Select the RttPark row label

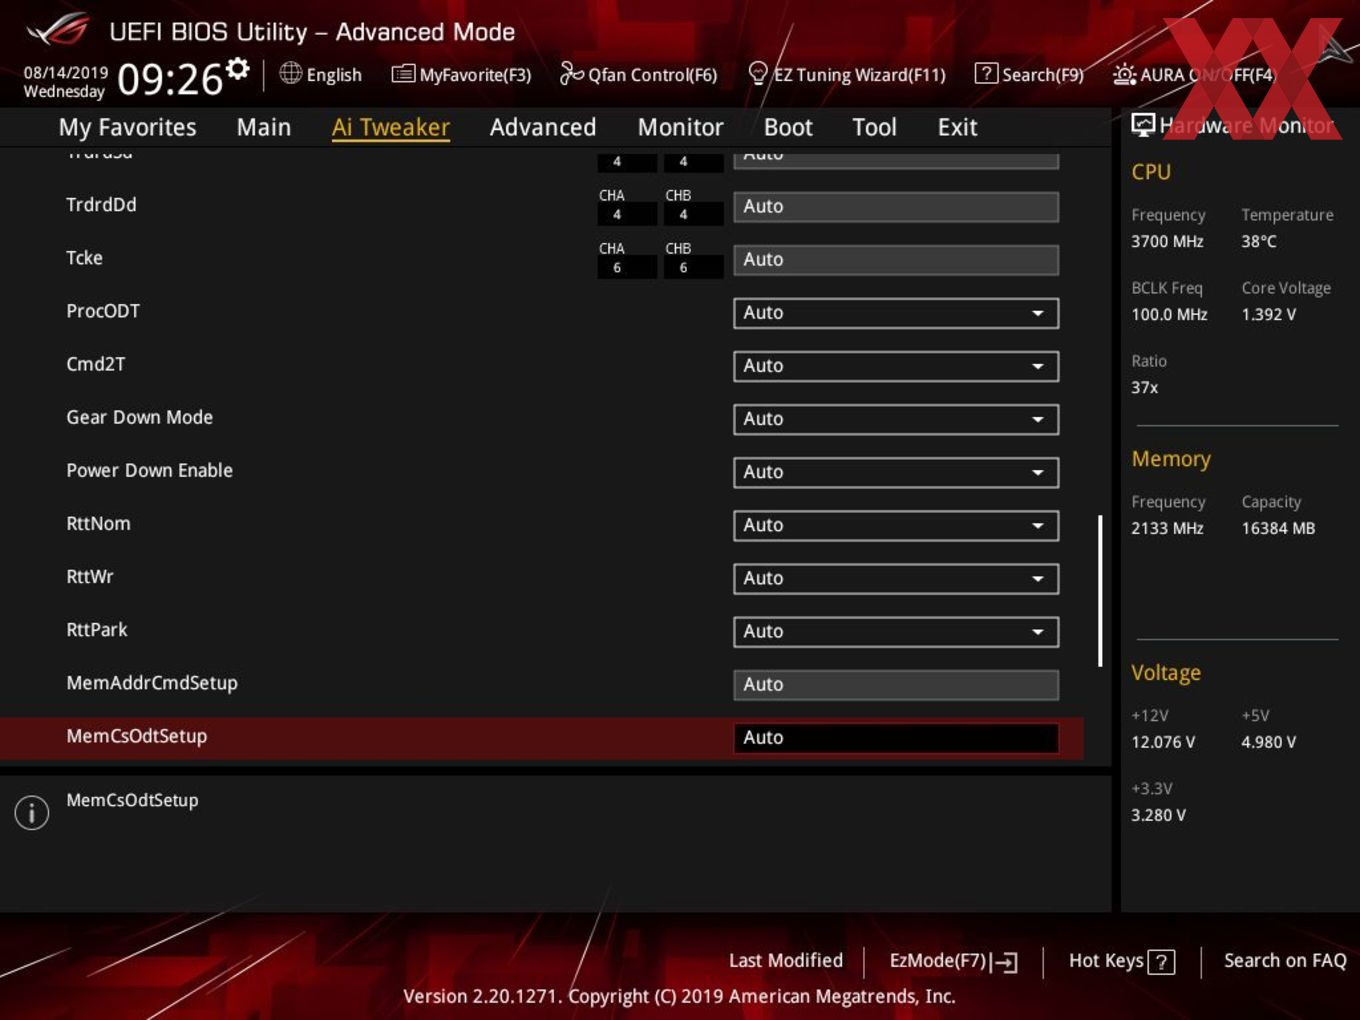click(x=97, y=630)
